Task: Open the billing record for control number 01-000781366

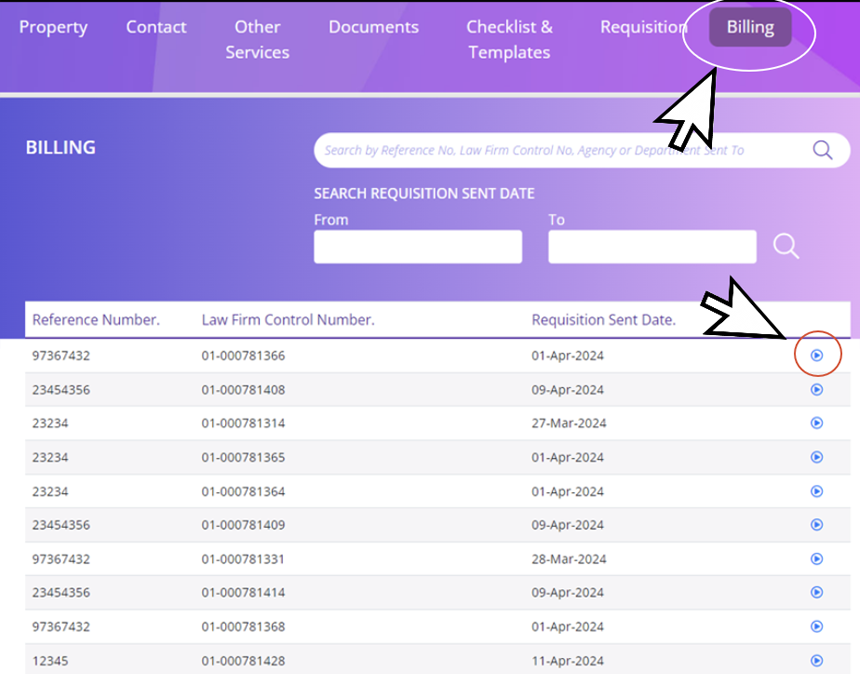Action: click(x=816, y=355)
